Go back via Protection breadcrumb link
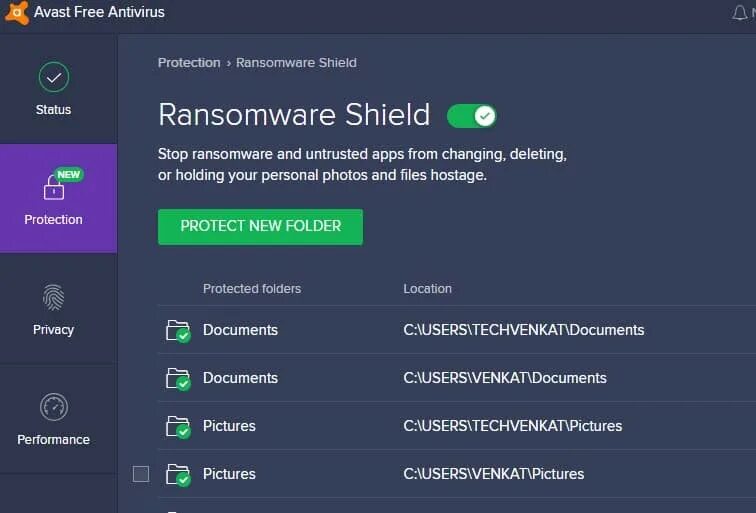Screen dimensions: 756x513 [189, 63]
